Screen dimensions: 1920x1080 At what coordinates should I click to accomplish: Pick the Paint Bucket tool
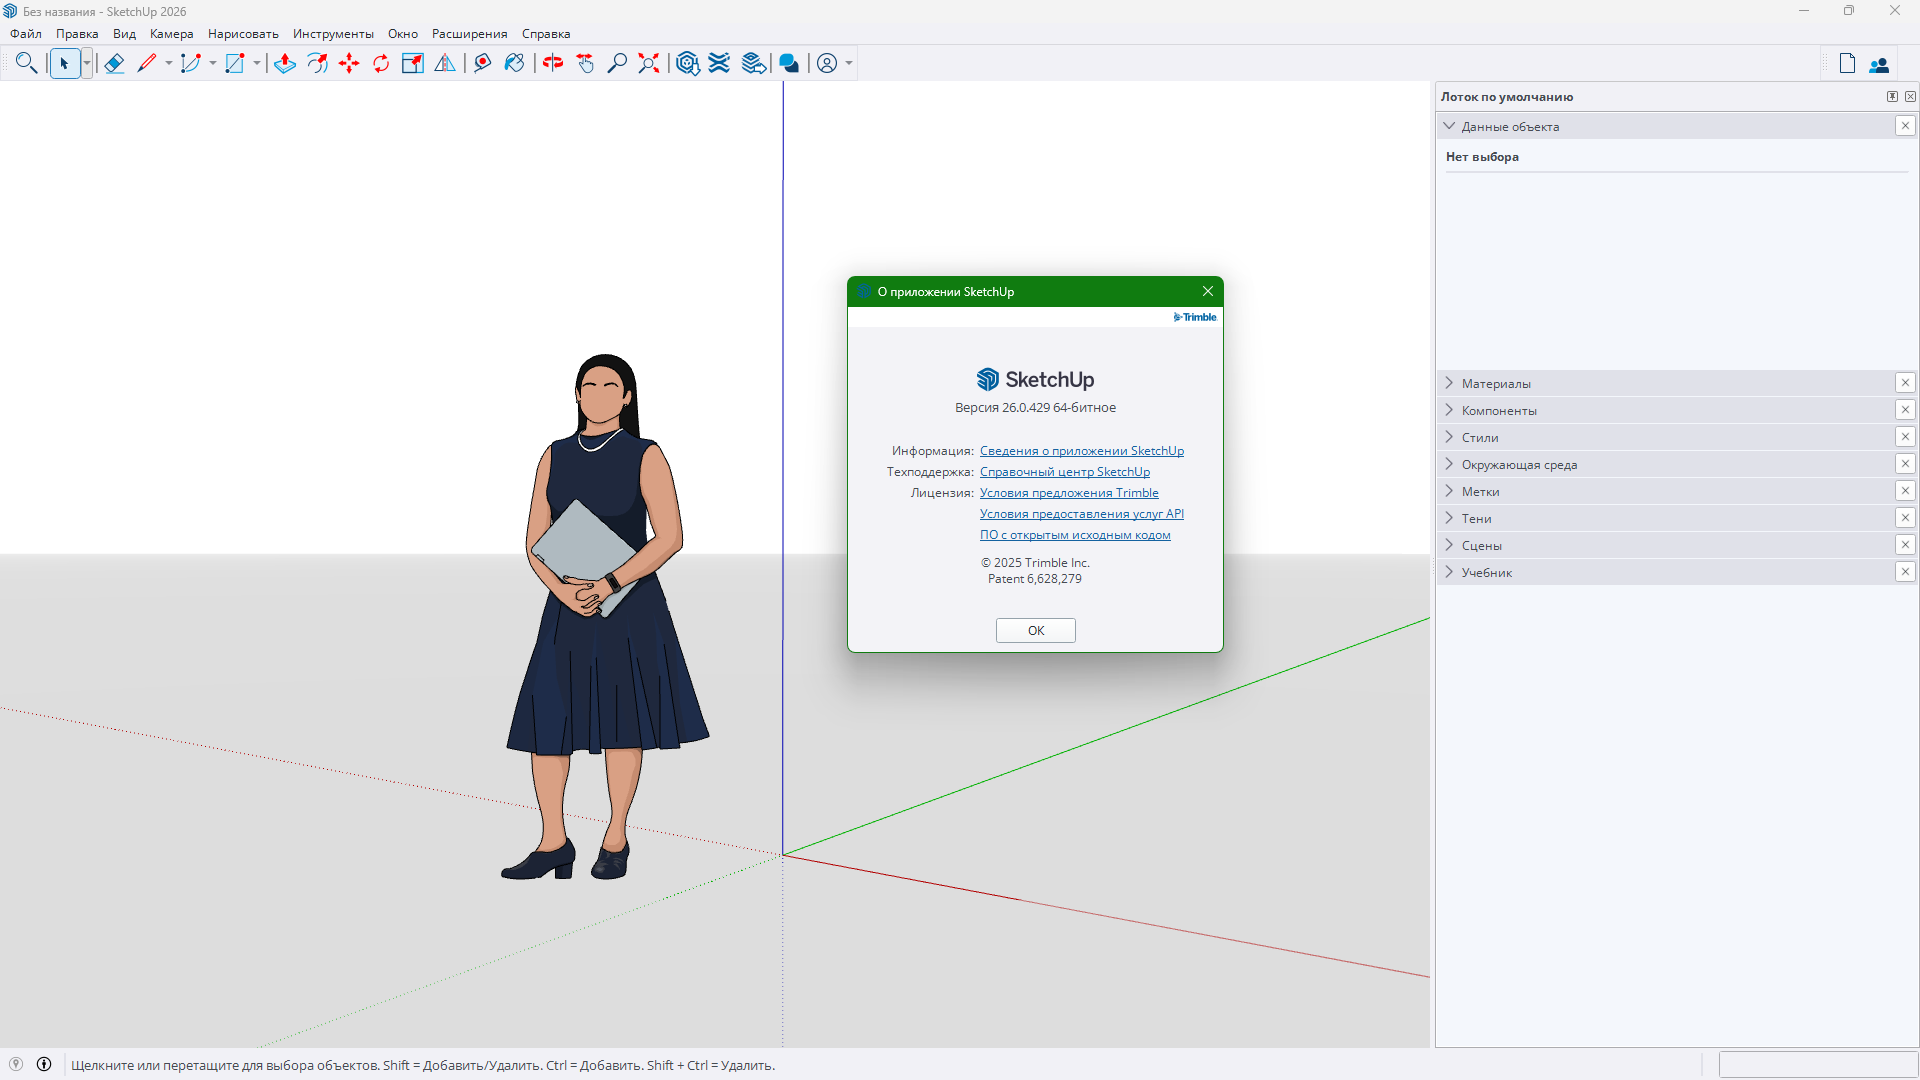click(514, 63)
